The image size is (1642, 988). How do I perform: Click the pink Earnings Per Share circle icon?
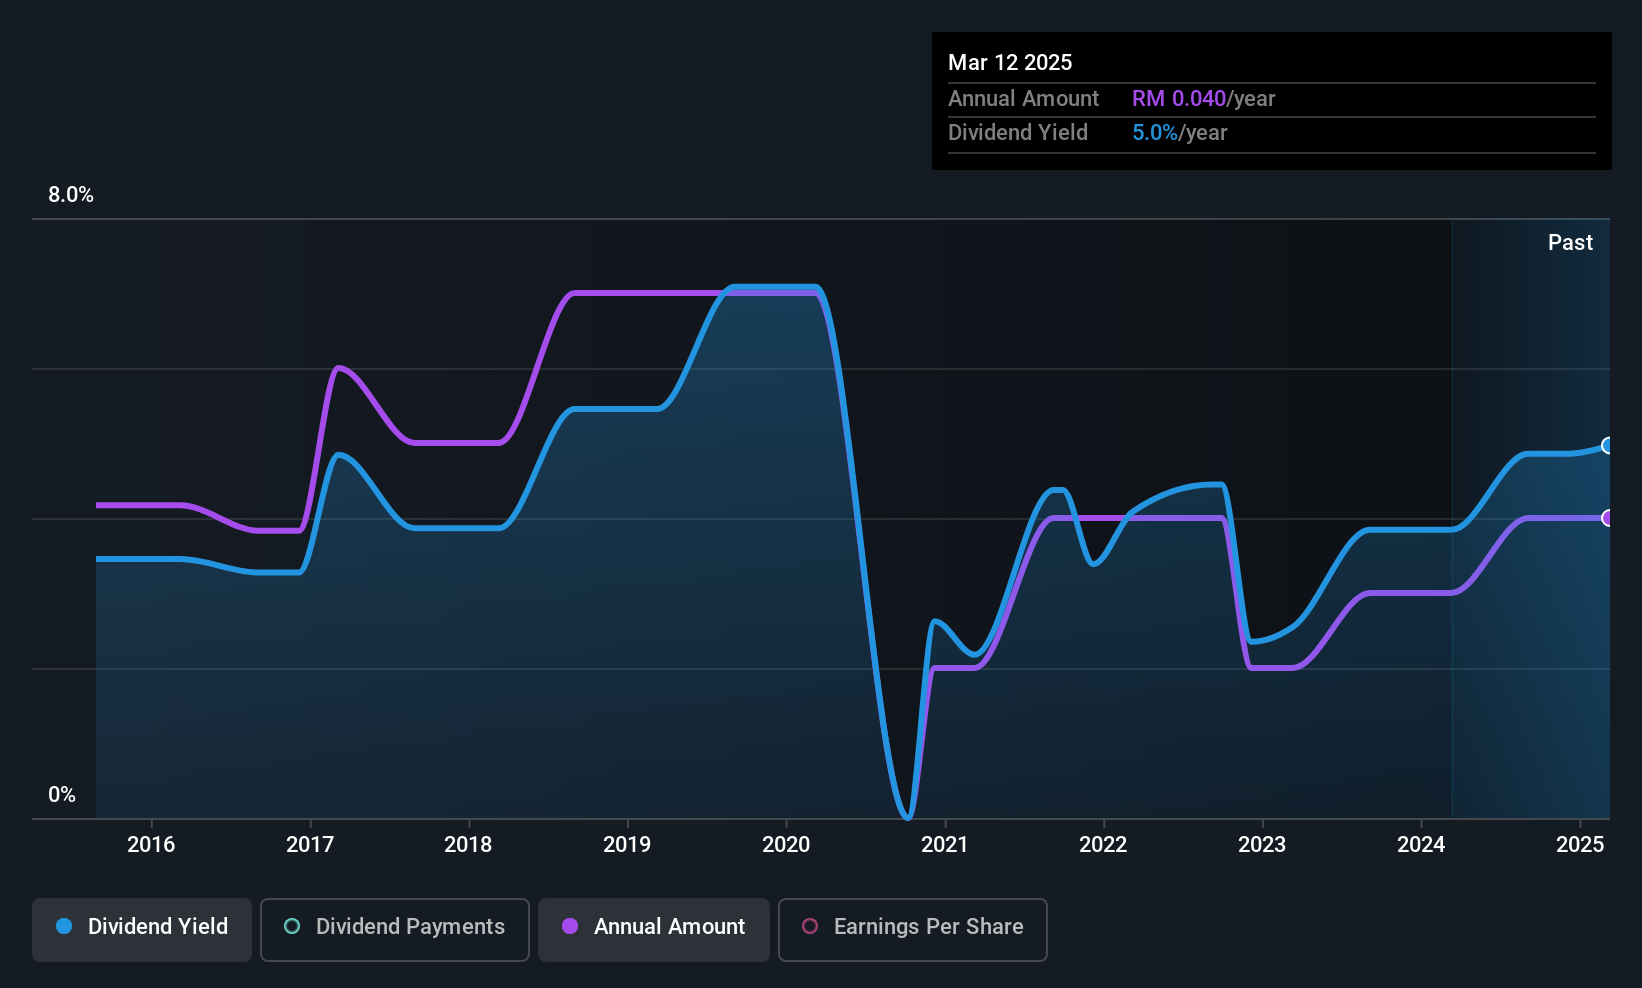click(810, 926)
